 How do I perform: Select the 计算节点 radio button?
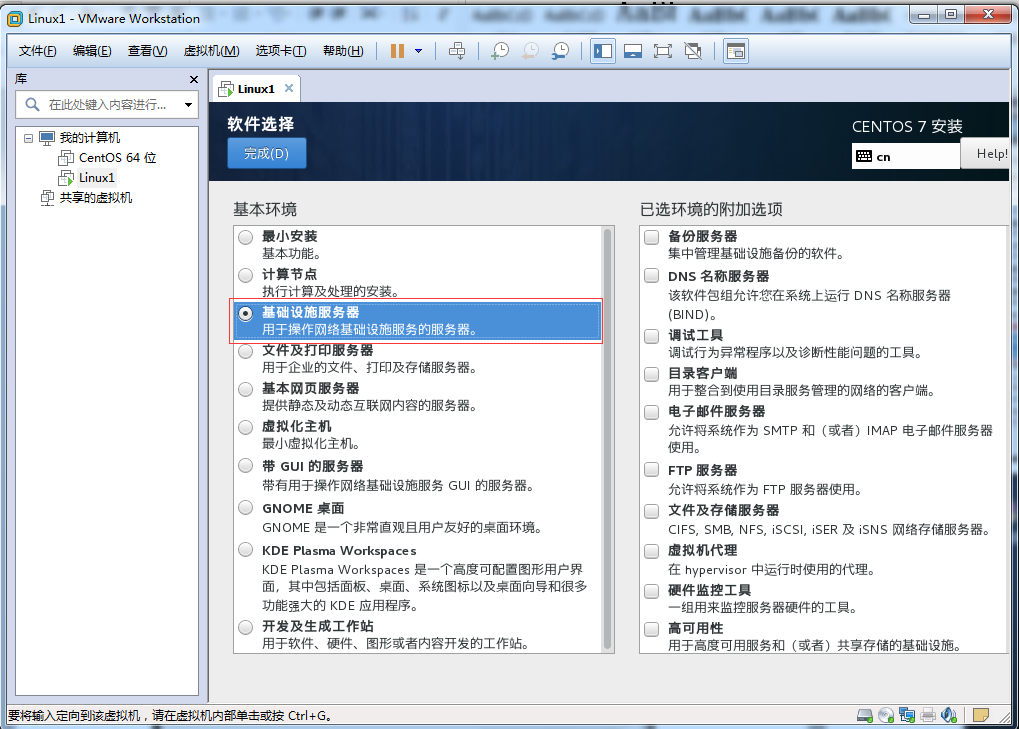[246, 275]
